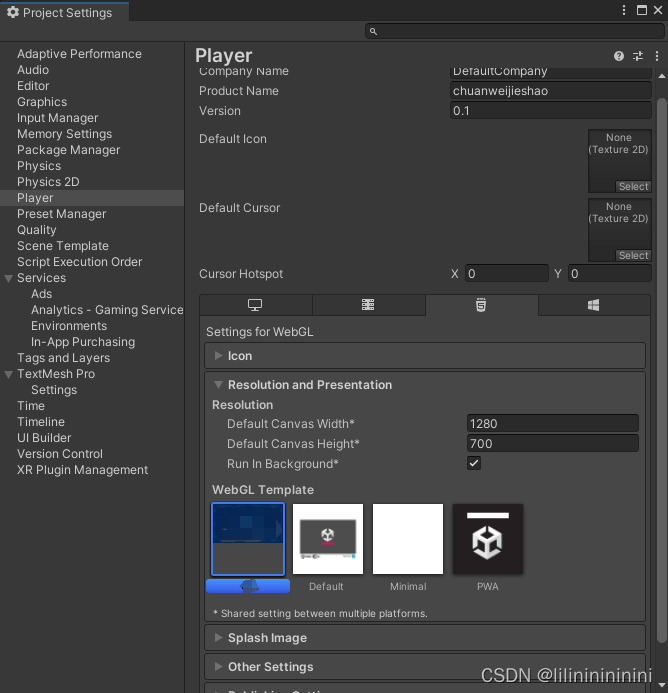
Task: Select the WebGL HTML5 platform tab
Action: point(481,305)
